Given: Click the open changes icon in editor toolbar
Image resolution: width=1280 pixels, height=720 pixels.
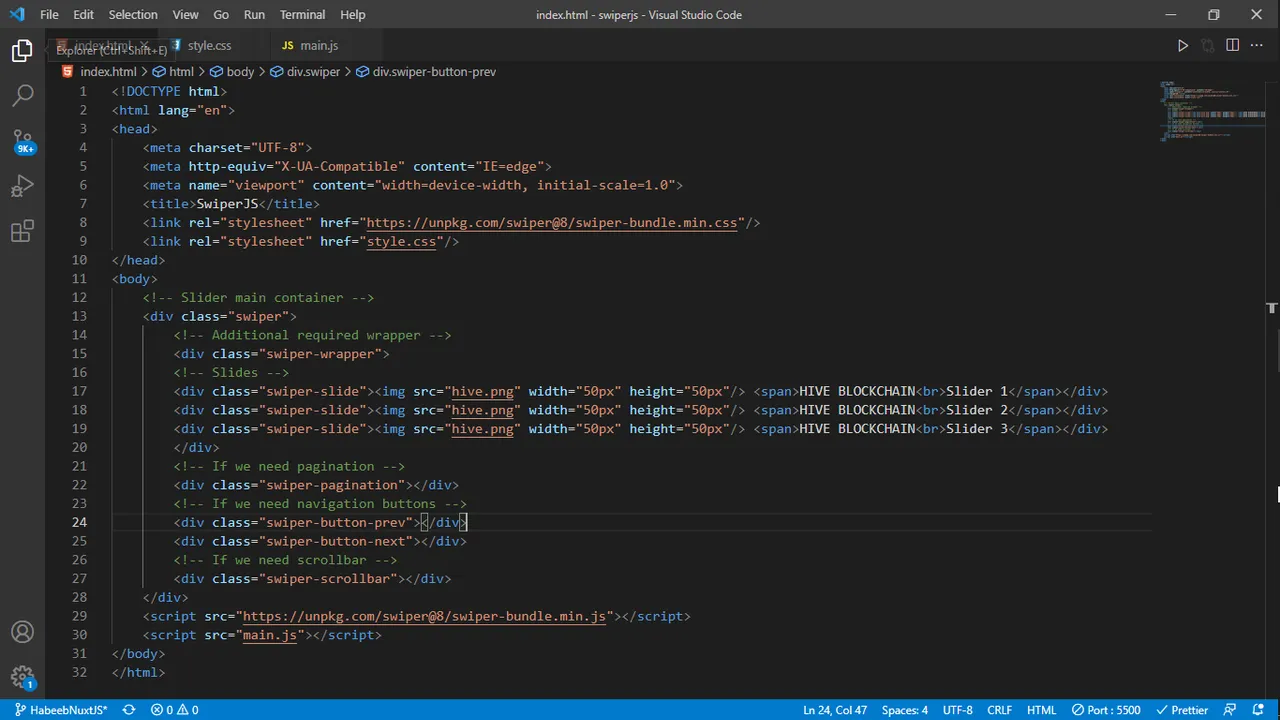Looking at the screenshot, I should pyautogui.click(x=1207, y=45).
